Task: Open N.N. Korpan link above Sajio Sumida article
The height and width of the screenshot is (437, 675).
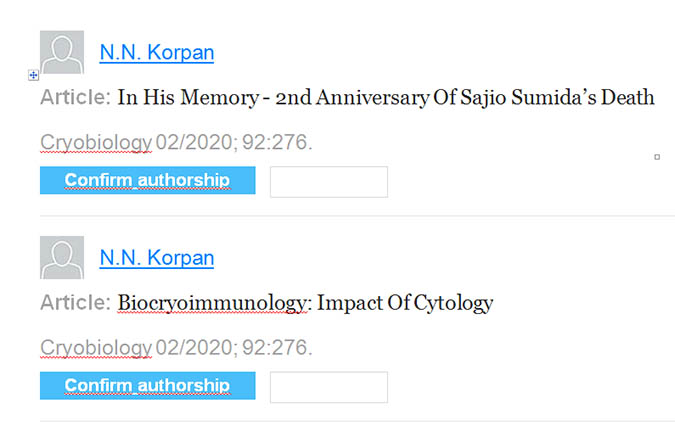Action: (x=157, y=53)
